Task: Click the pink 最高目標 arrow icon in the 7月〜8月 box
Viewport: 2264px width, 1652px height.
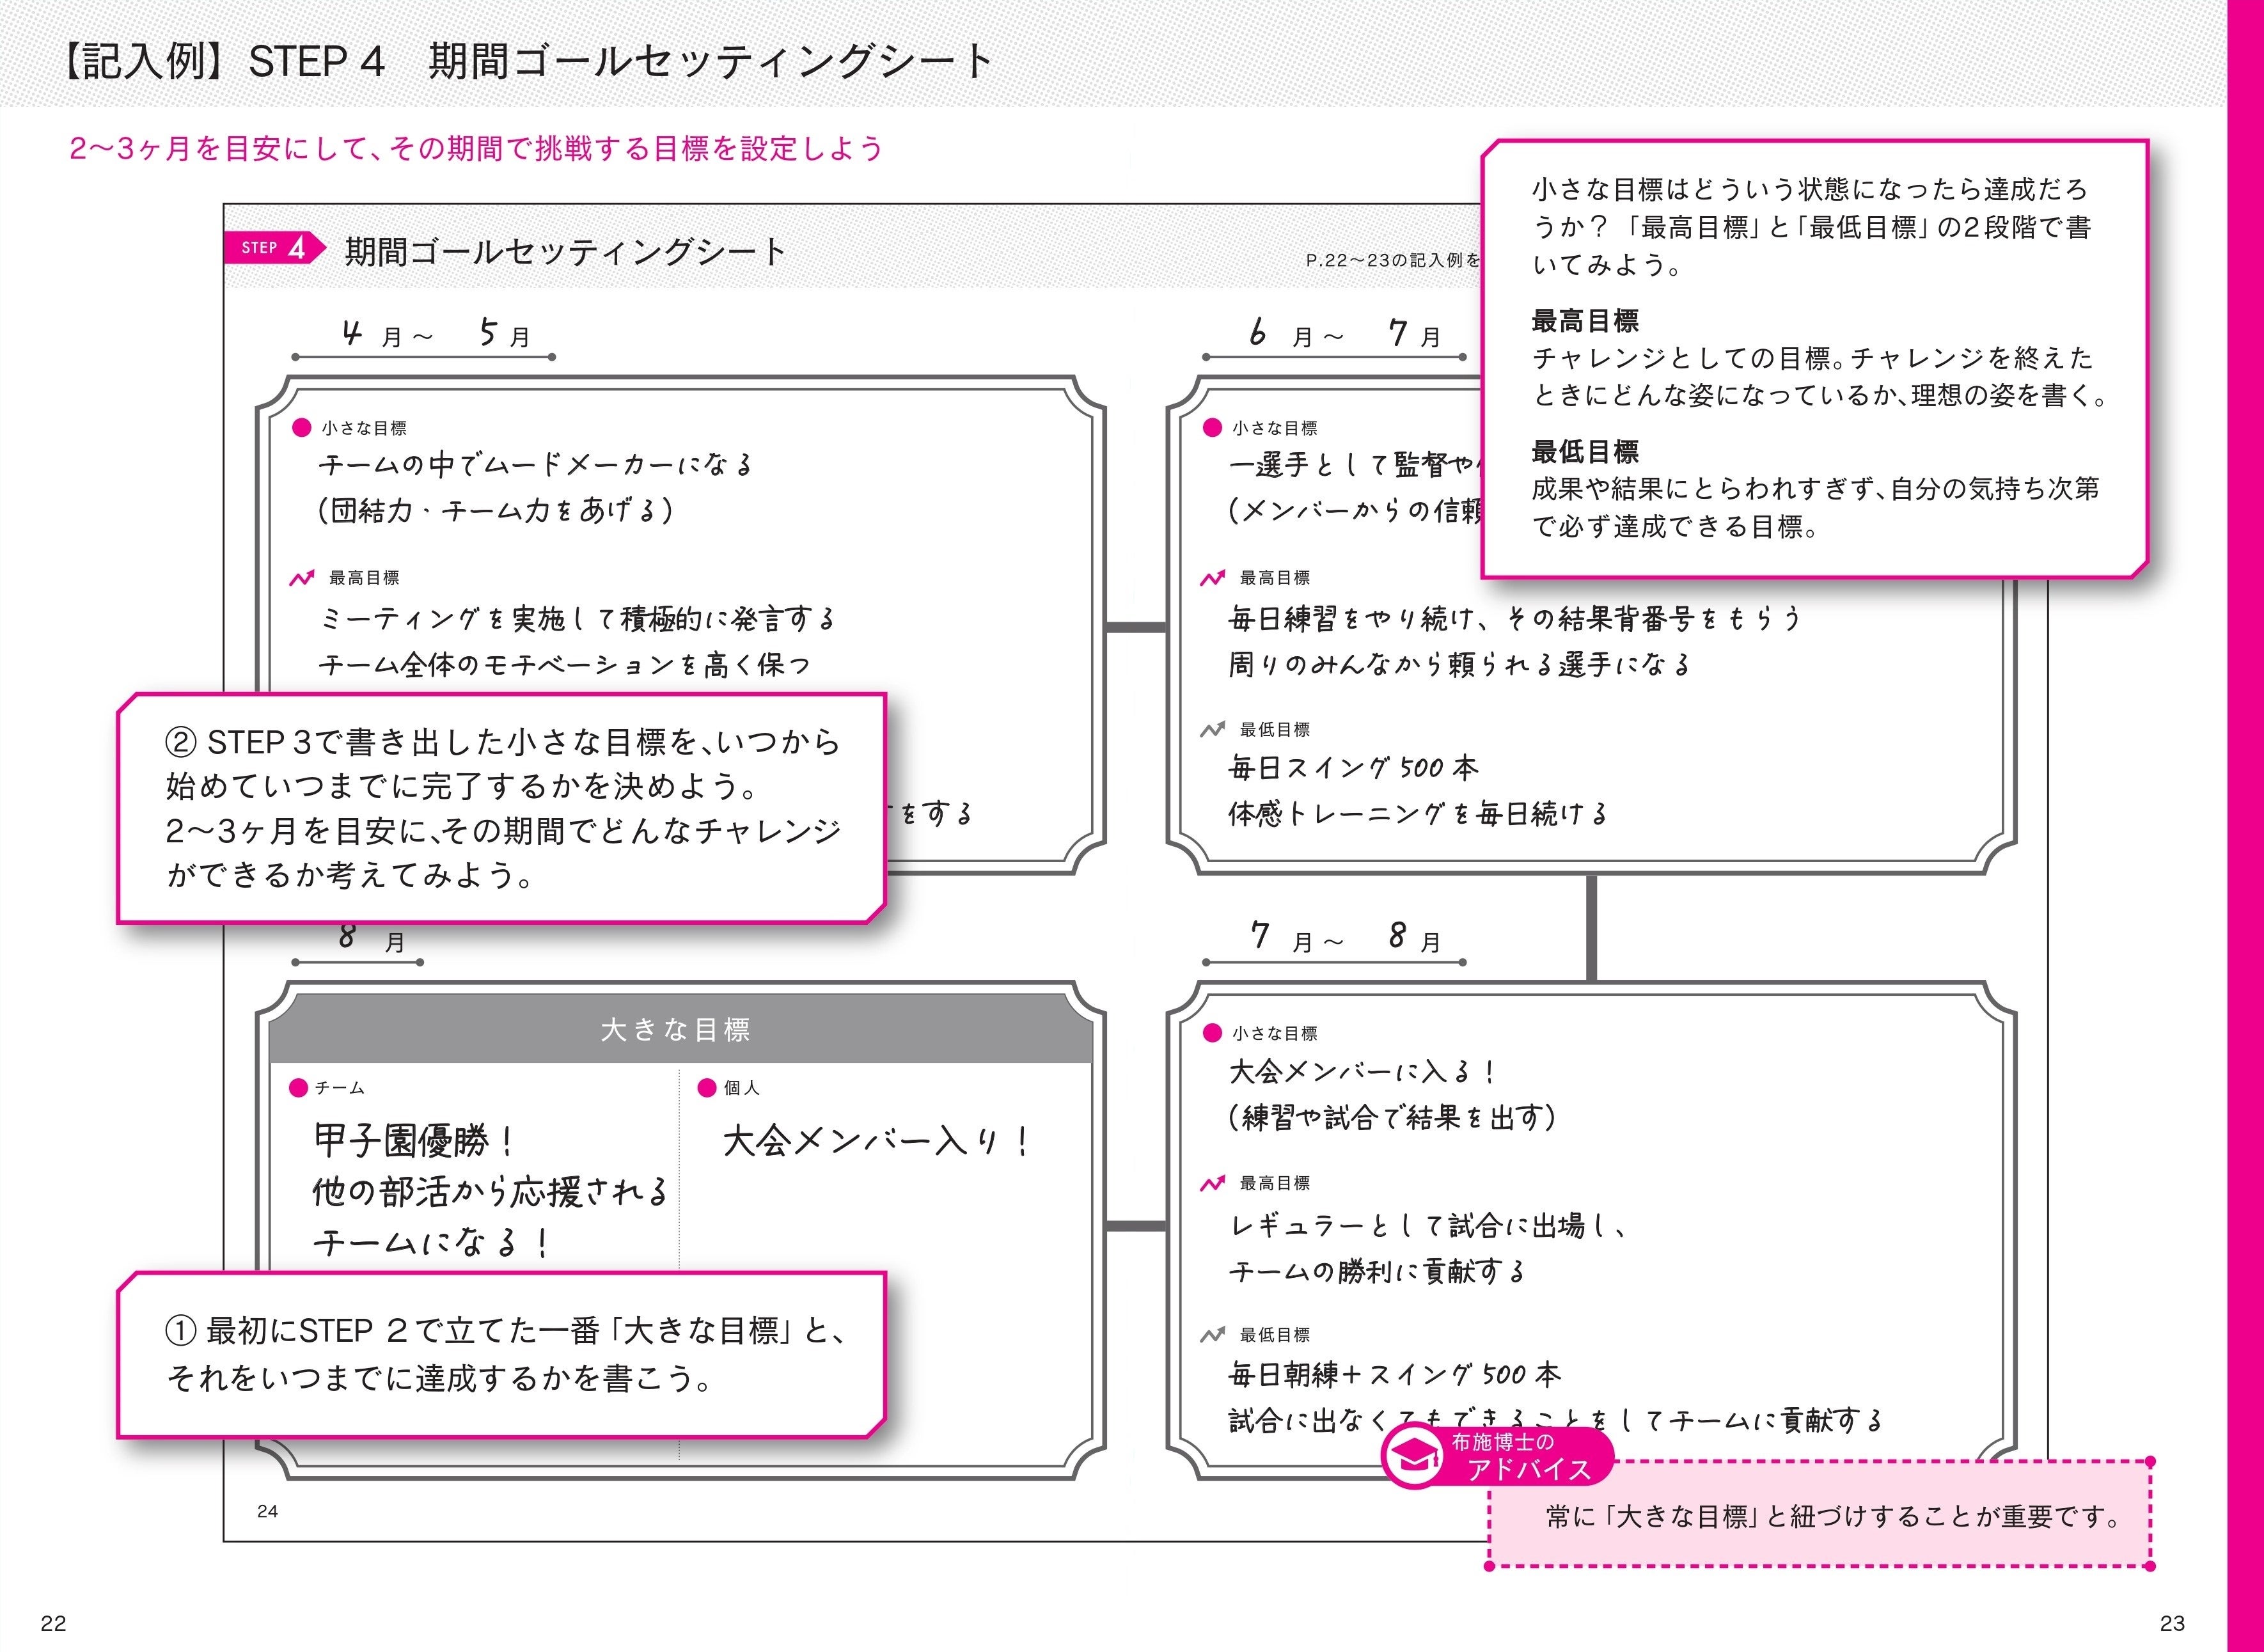Action: coord(1212,1184)
